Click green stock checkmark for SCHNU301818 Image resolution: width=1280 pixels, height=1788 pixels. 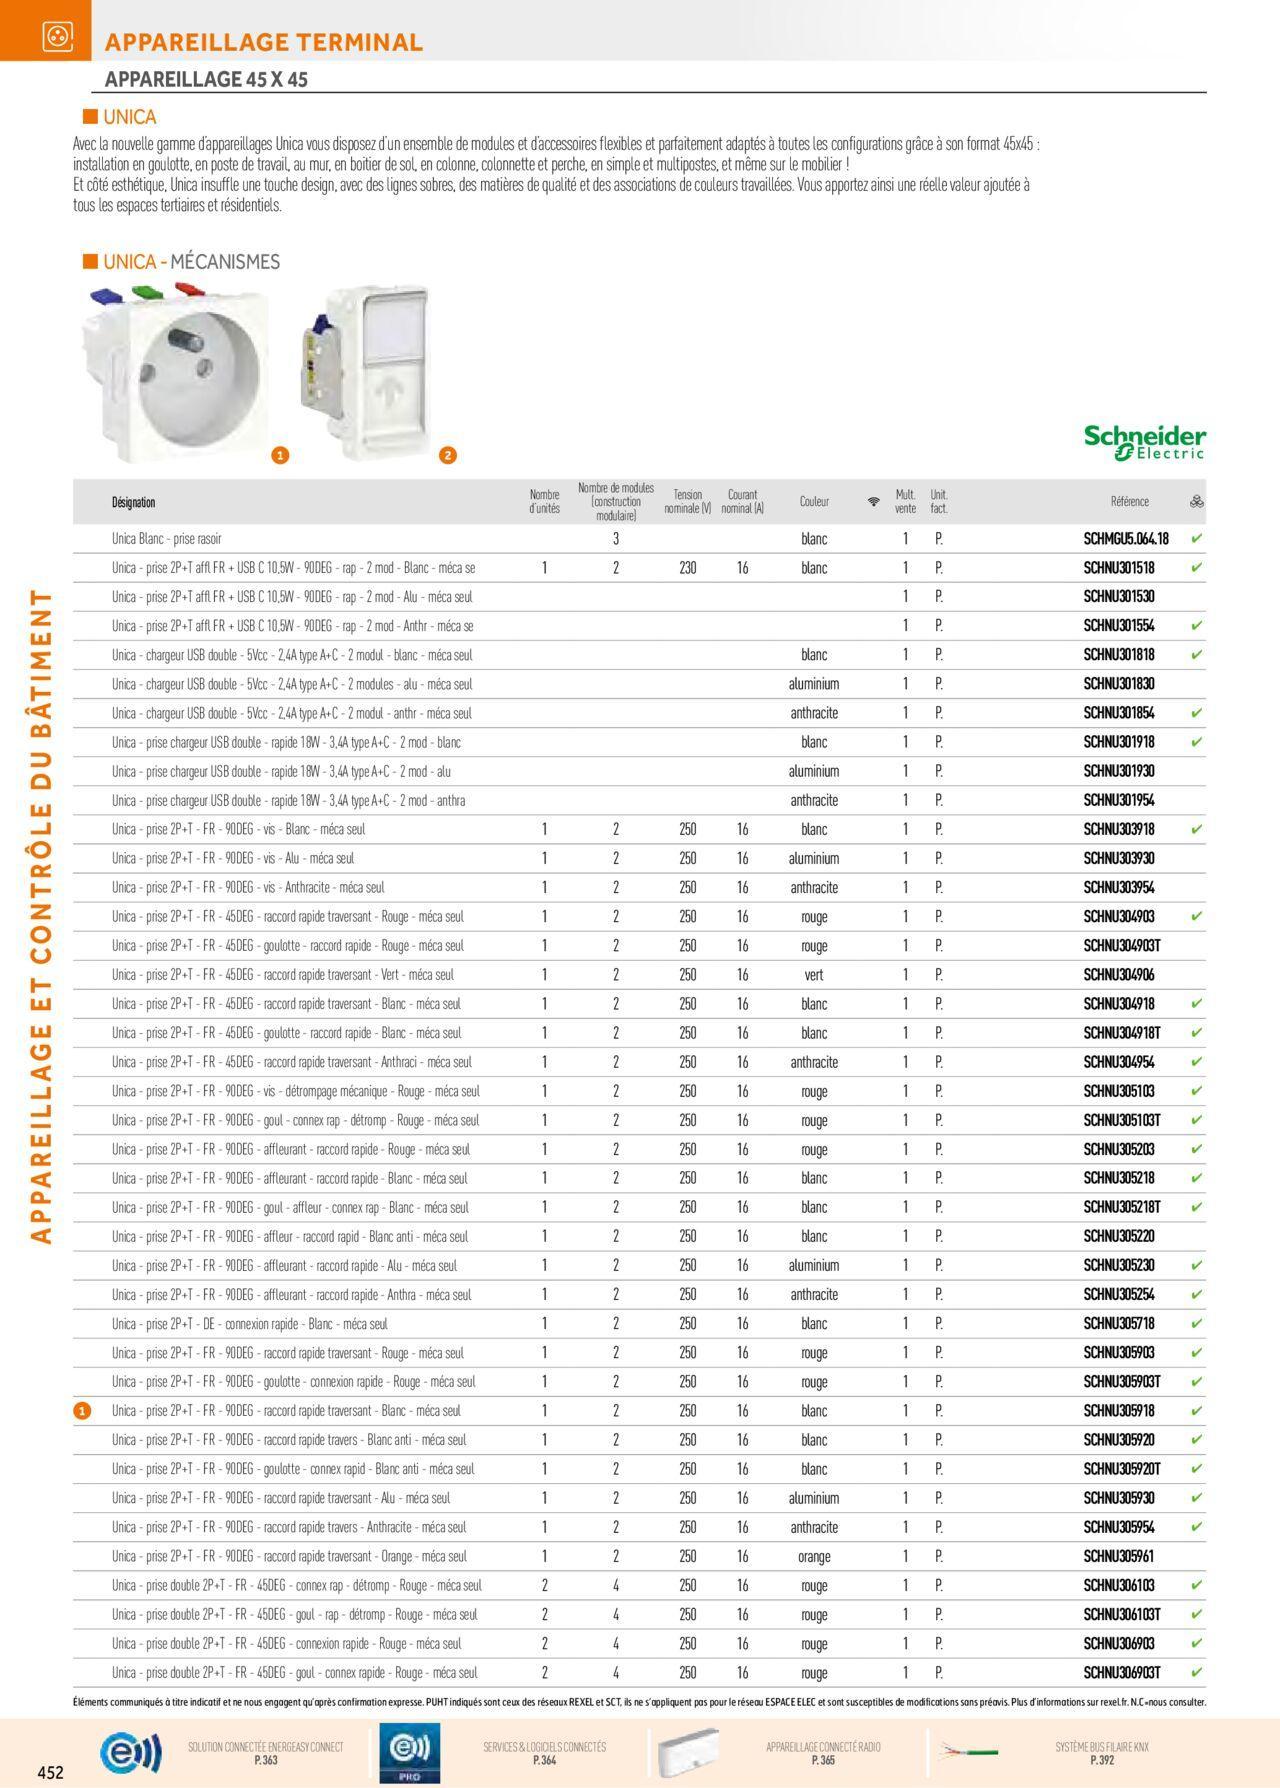coord(1197,654)
